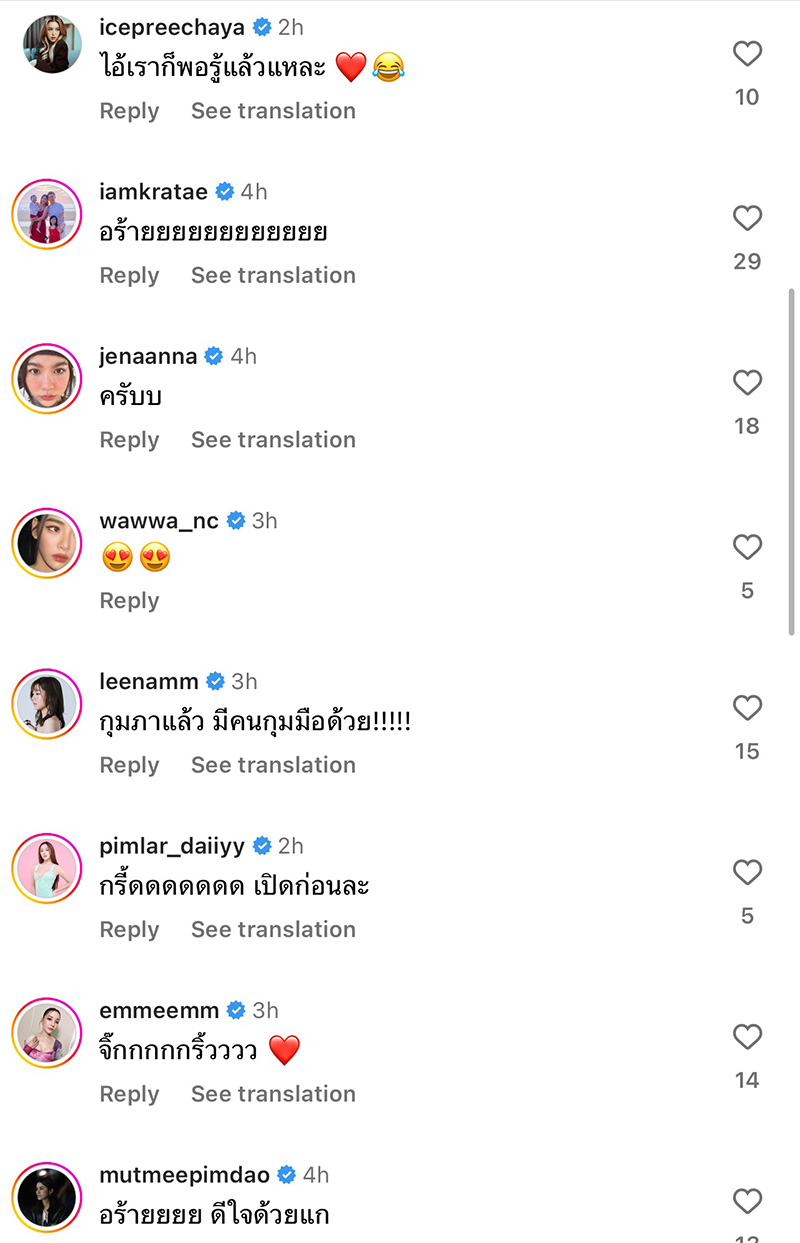Image resolution: width=800 pixels, height=1243 pixels.
Task: Like pimlar_daiiyy's comment
Action: (x=747, y=872)
